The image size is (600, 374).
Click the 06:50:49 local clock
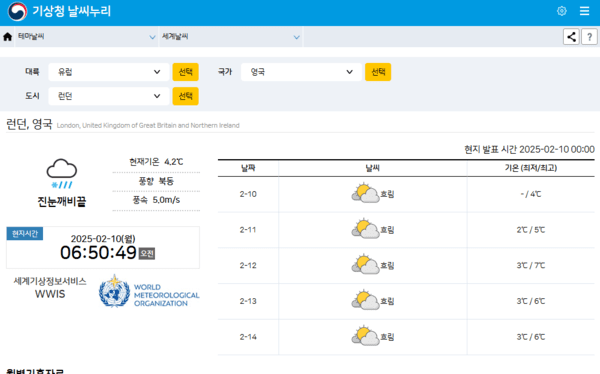point(98,253)
